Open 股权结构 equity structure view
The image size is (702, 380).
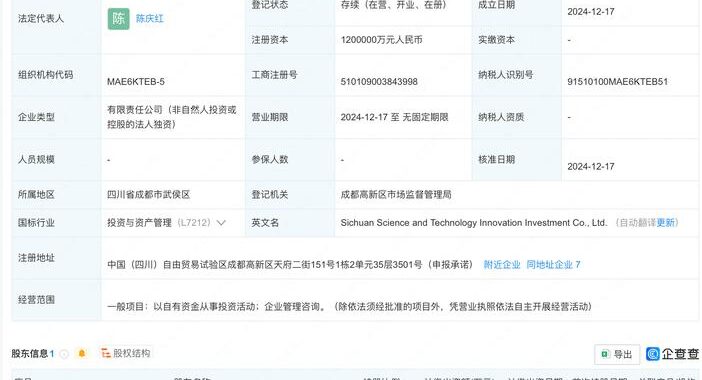click(126, 353)
